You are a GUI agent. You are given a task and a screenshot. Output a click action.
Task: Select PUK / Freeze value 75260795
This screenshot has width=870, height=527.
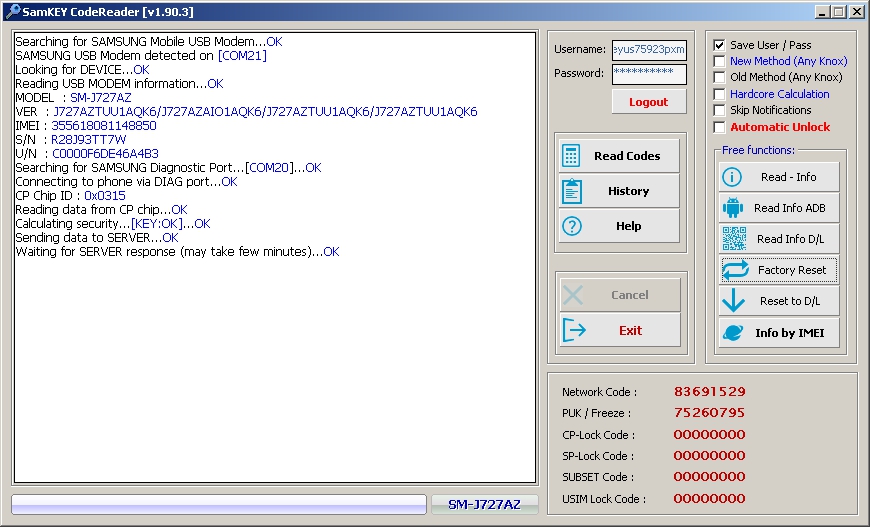(710, 413)
